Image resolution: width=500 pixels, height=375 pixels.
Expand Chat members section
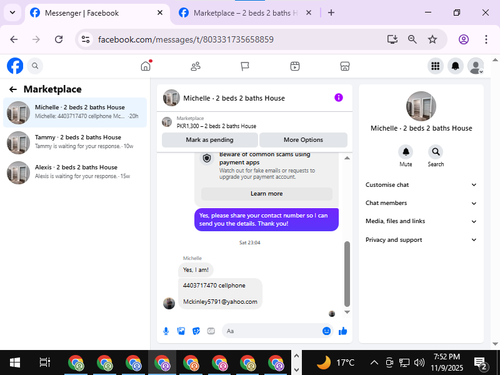click(x=421, y=203)
